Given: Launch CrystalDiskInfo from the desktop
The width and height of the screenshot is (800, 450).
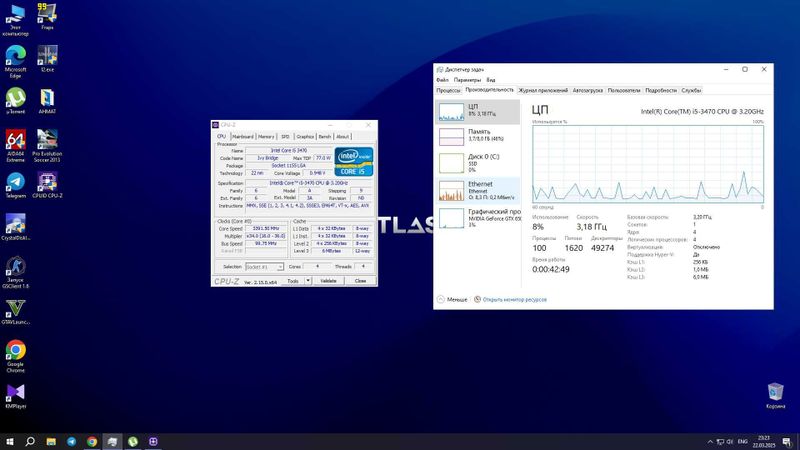Looking at the screenshot, I should [15, 227].
